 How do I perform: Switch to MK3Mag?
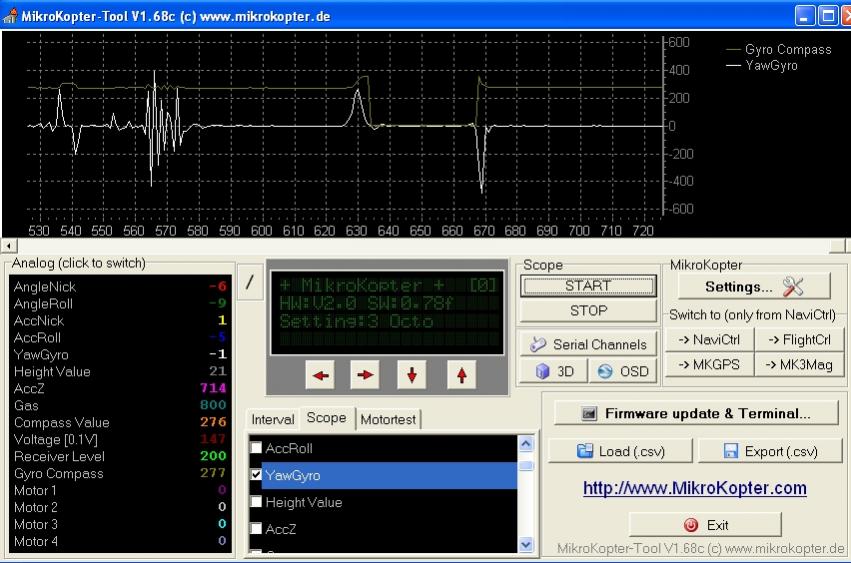point(799,364)
